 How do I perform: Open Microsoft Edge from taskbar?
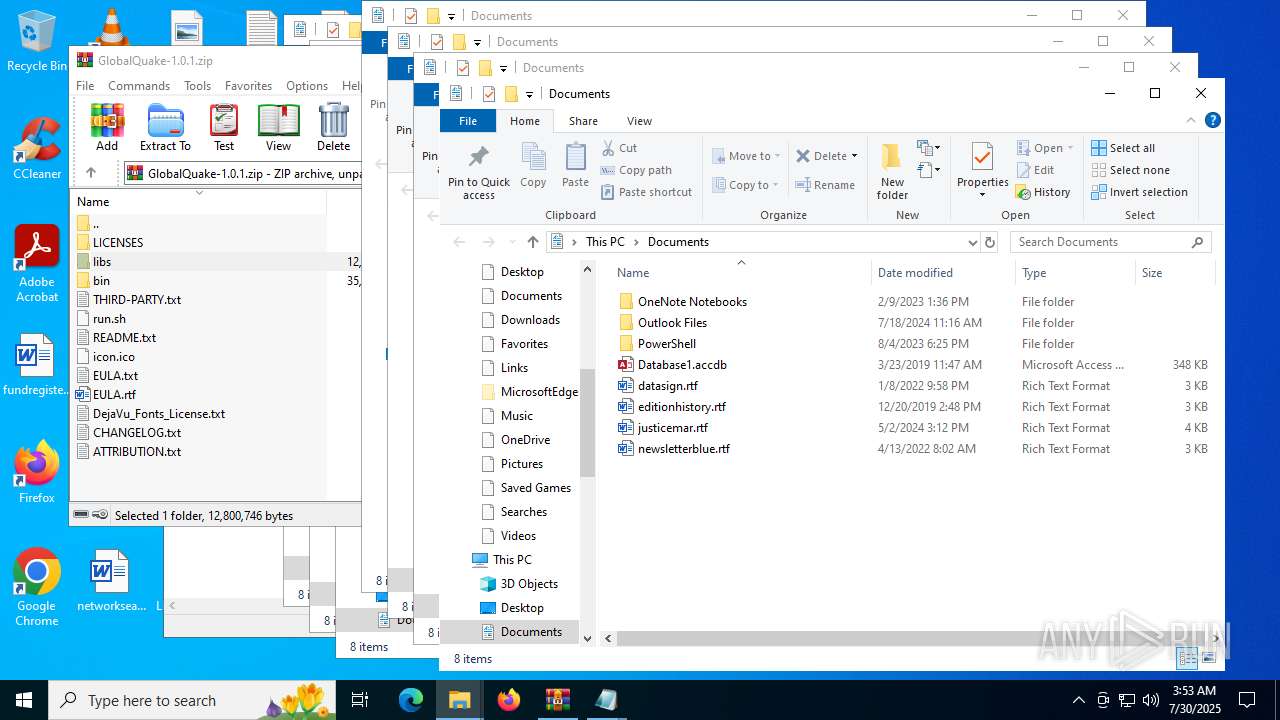[411, 700]
